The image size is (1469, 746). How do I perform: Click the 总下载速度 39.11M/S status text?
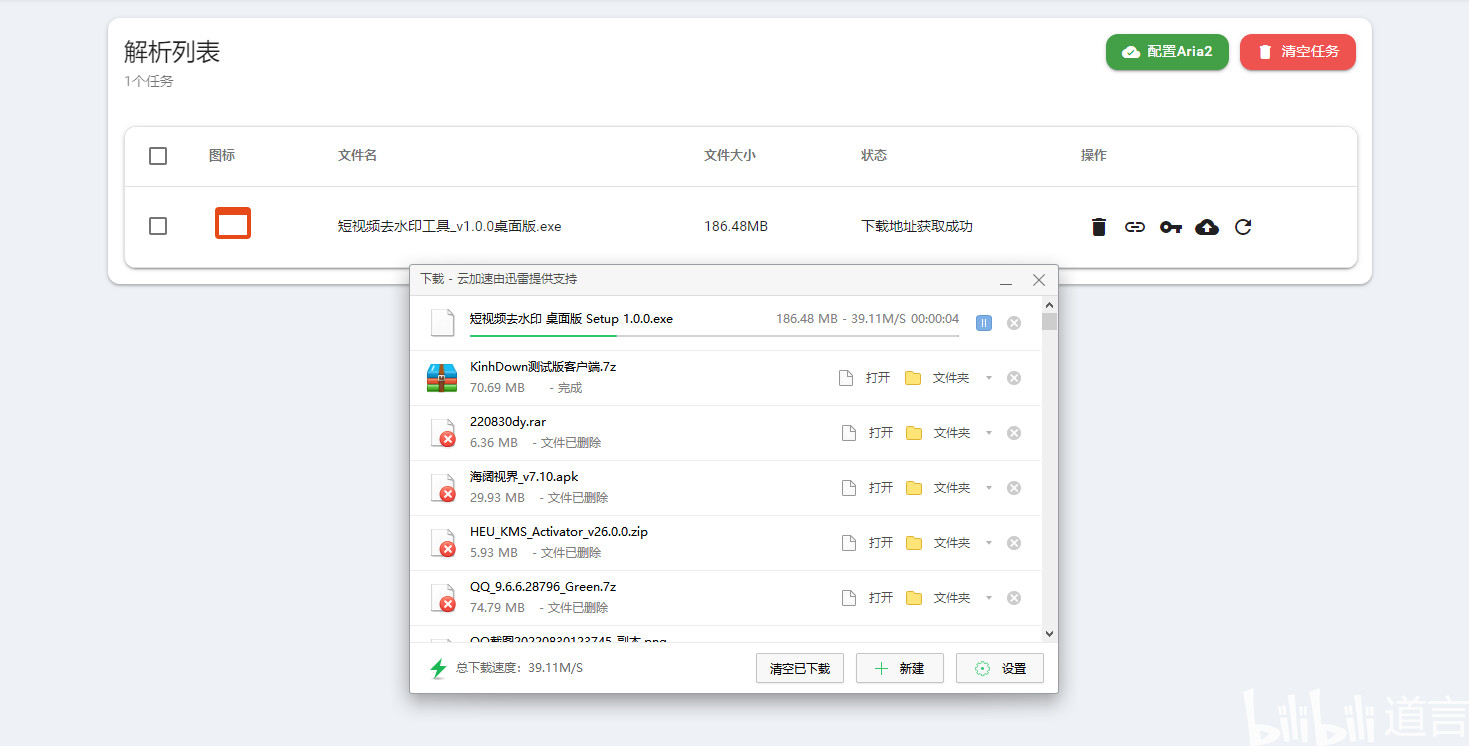519,668
